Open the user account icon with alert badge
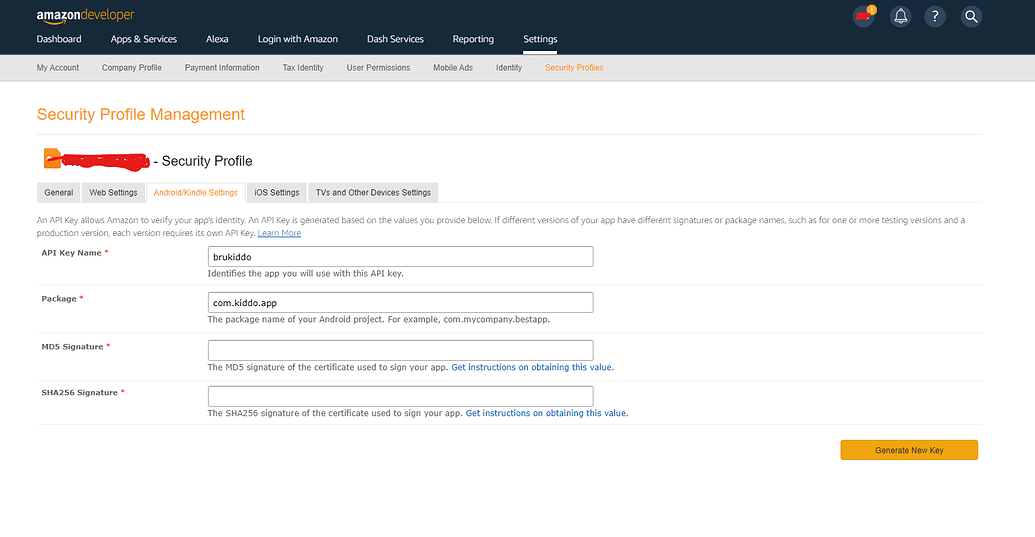Viewport: 1035px width, 537px height. coord(863,16)
